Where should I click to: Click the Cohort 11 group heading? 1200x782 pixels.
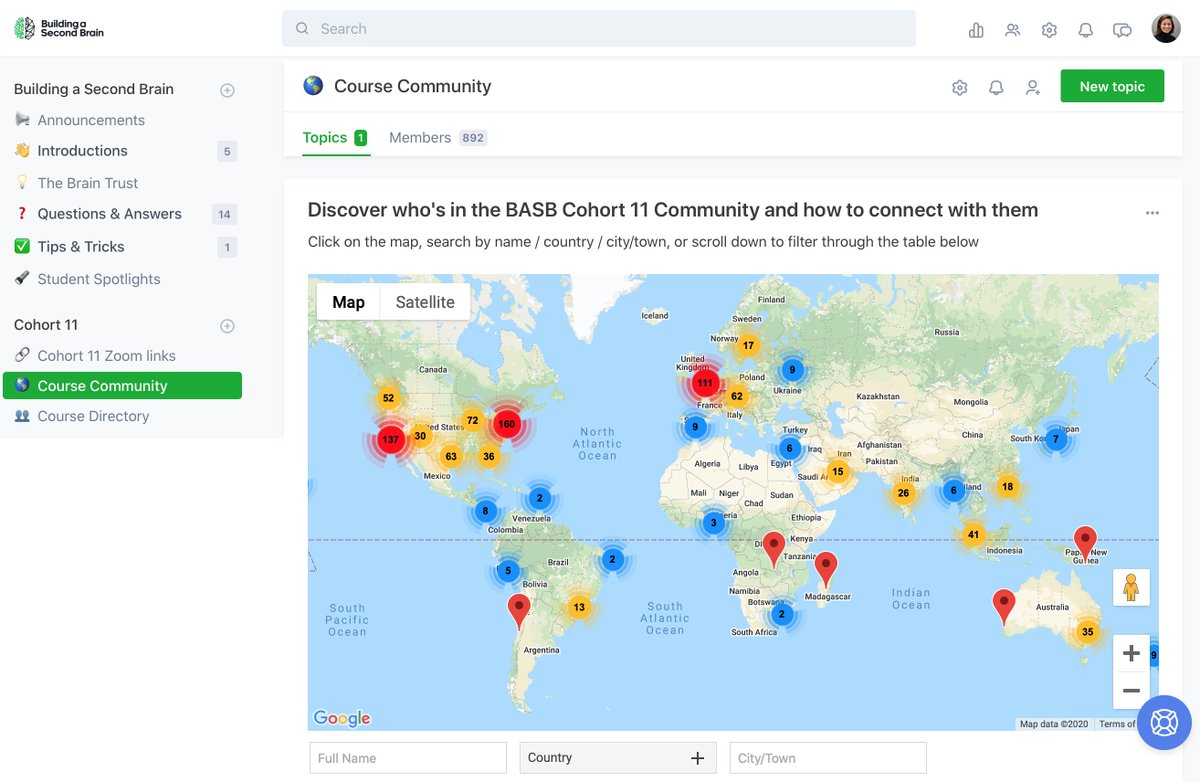(46, 325)
